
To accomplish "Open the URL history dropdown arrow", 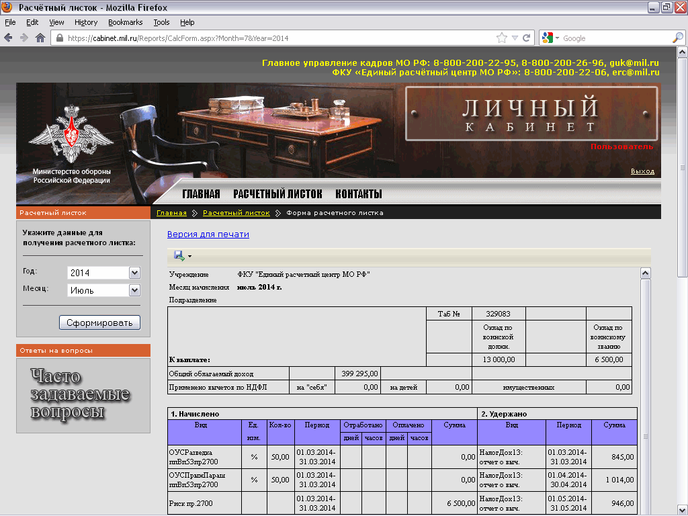I will tap(515, 38).
